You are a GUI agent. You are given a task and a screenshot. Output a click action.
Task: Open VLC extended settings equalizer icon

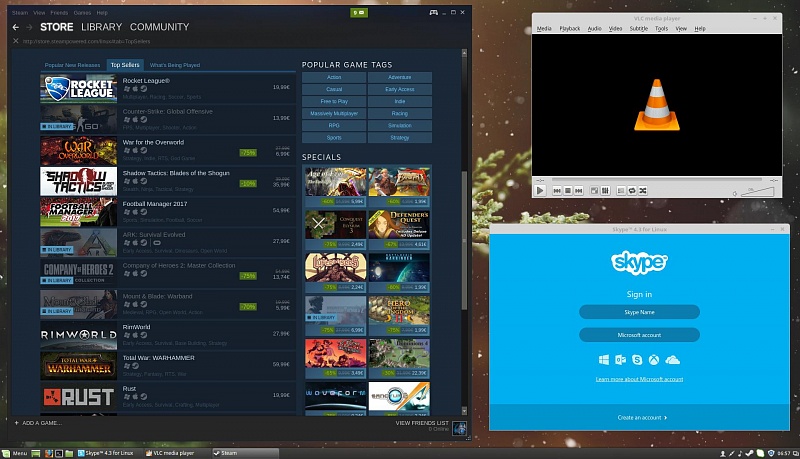(x=605, y=190)
